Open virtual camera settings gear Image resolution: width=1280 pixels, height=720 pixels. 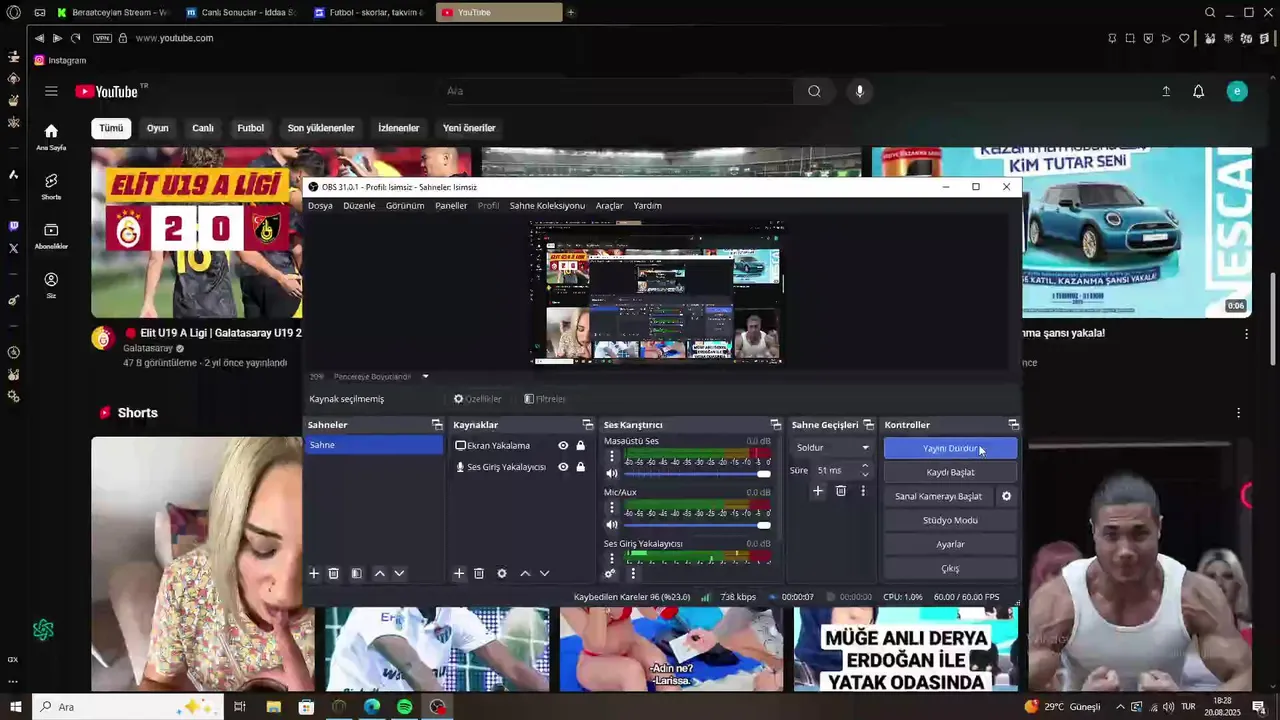pyautogui.click(x=1006, y=496)
